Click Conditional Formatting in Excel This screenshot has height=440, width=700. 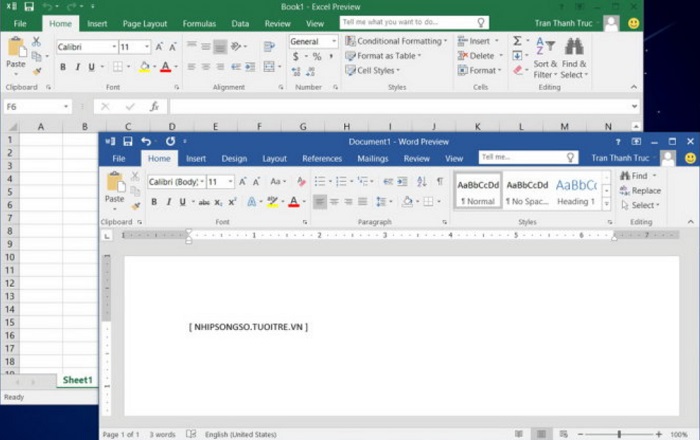[396, 41]
